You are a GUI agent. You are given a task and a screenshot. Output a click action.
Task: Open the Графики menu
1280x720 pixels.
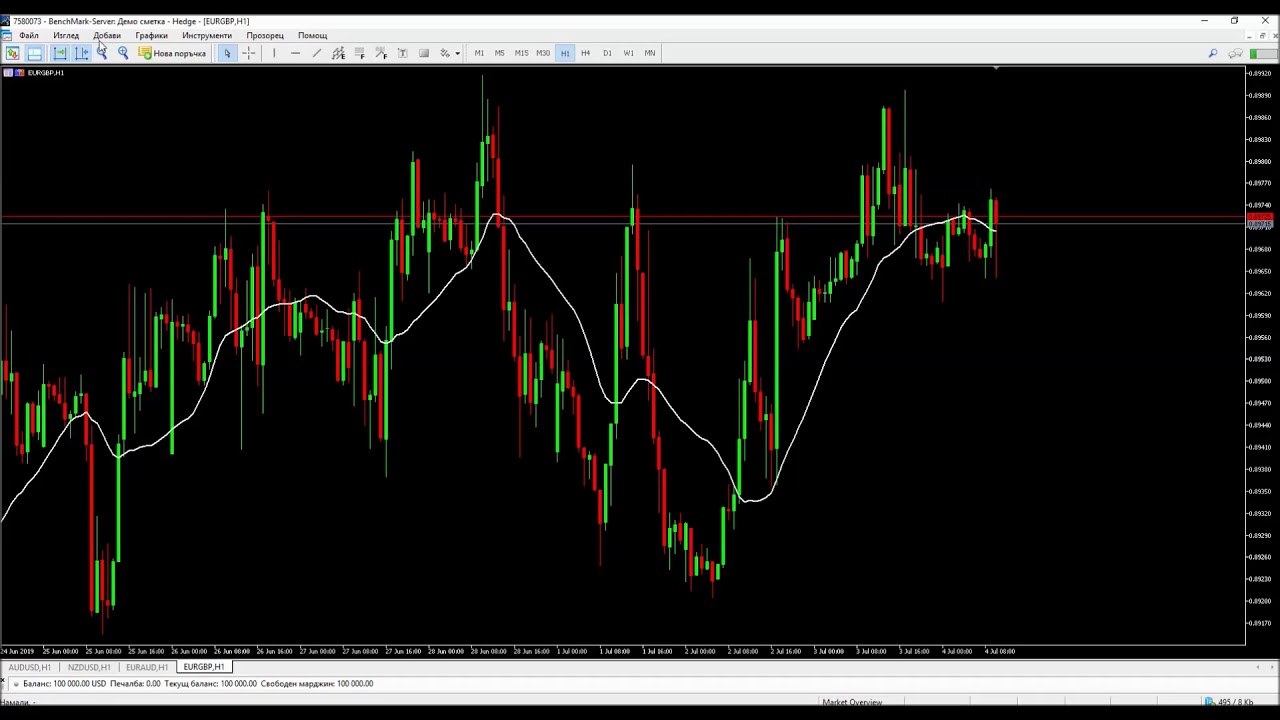click(152, 36)
